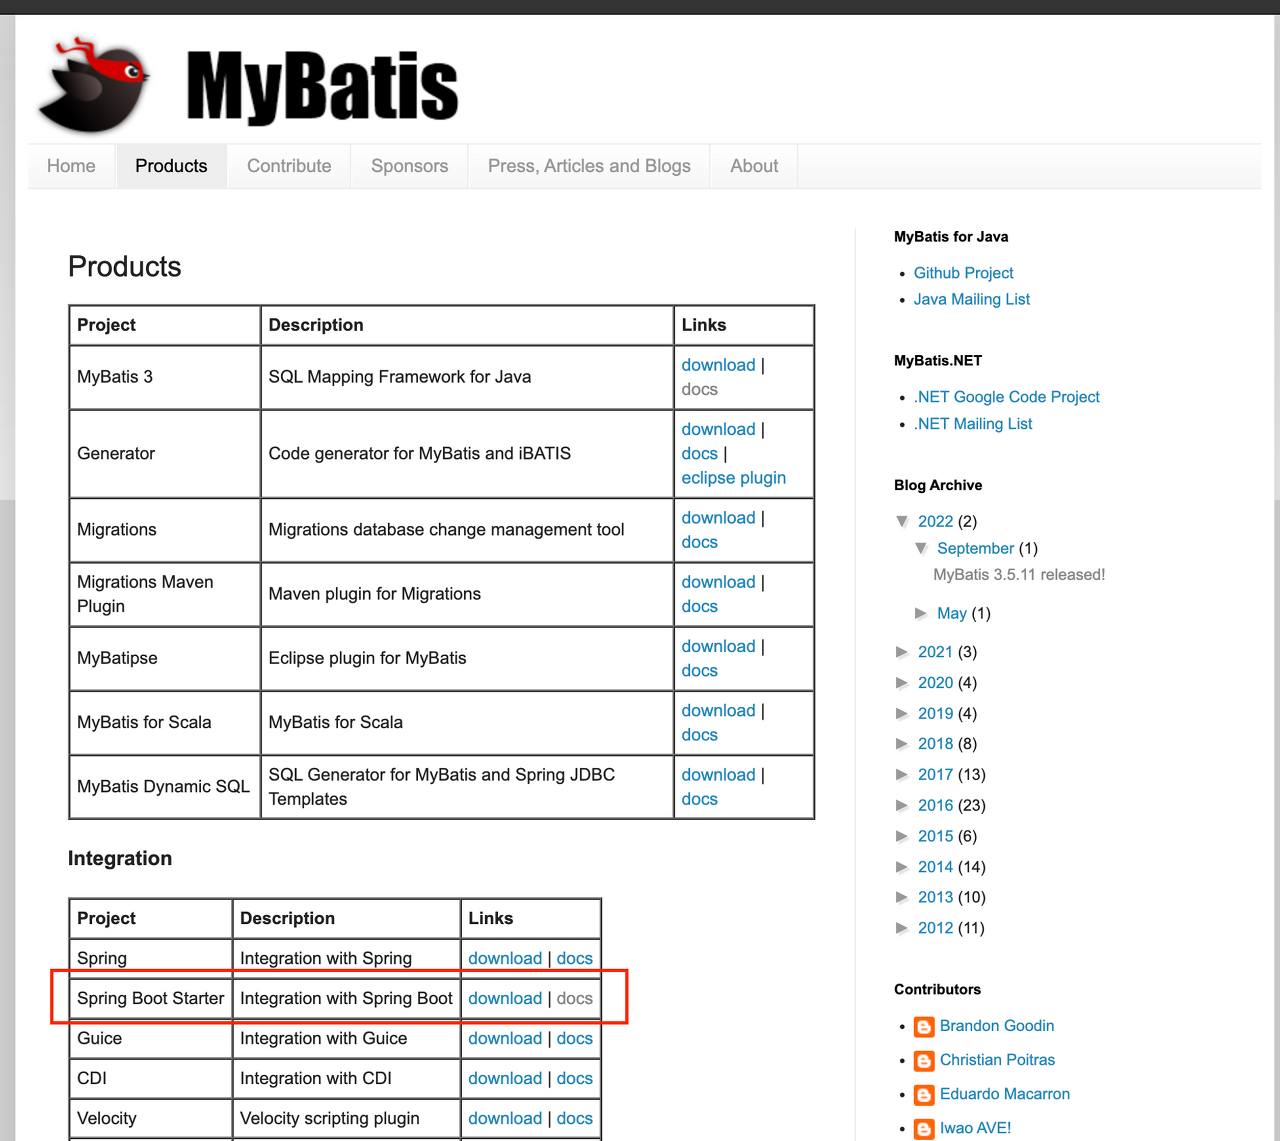Image resolution: width=1280 pixels, height=1141 pixels.
Task: Expand the 2014 archive arrow
Action: [903, 867]
